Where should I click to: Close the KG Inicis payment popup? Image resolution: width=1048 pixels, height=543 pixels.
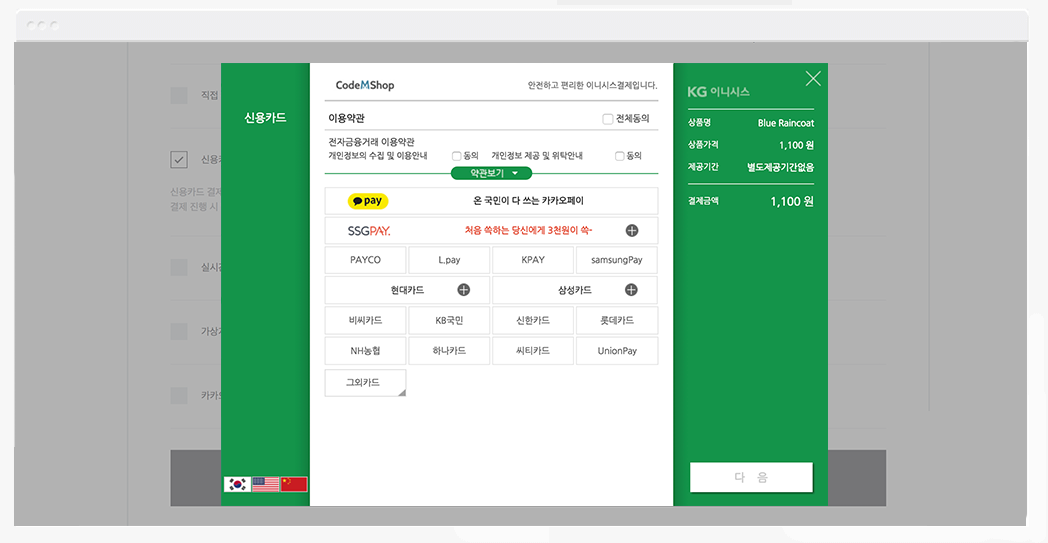pos(813,78)
